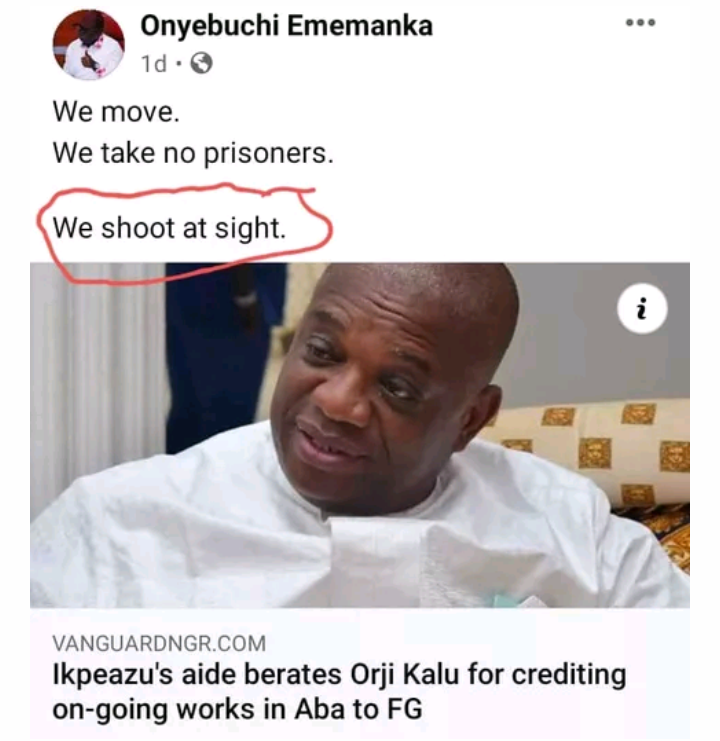Screen dimensions: 720x741
Task: Open the three-dot post options menu
Action: (x=640, y=22)
